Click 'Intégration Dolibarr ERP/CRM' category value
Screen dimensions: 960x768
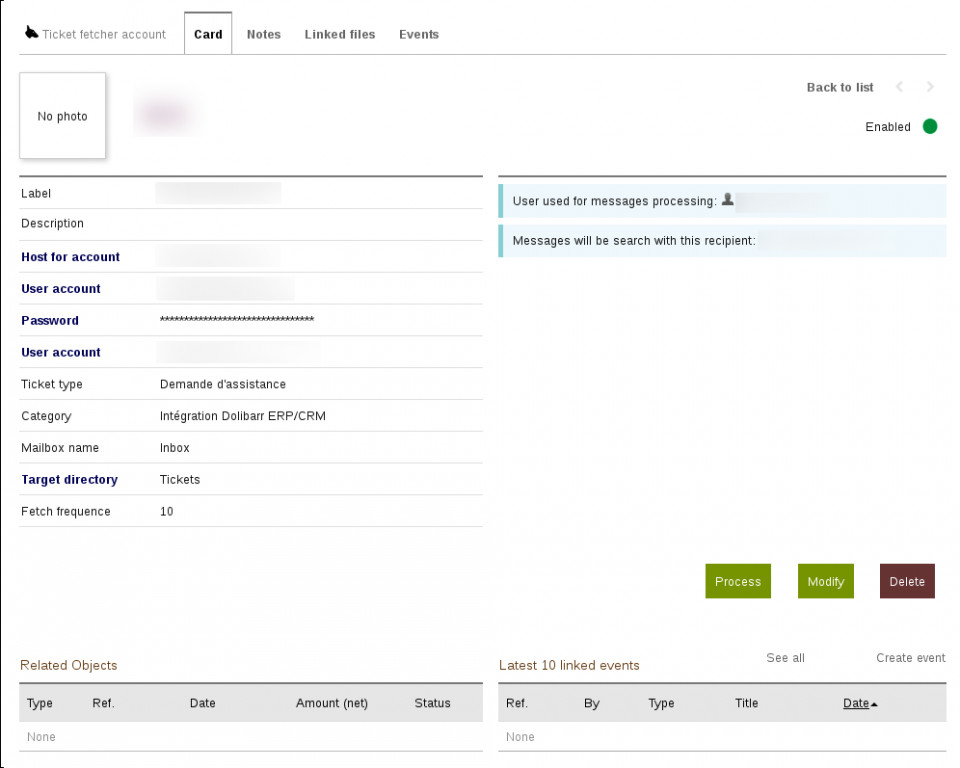(x=242, y=416)
